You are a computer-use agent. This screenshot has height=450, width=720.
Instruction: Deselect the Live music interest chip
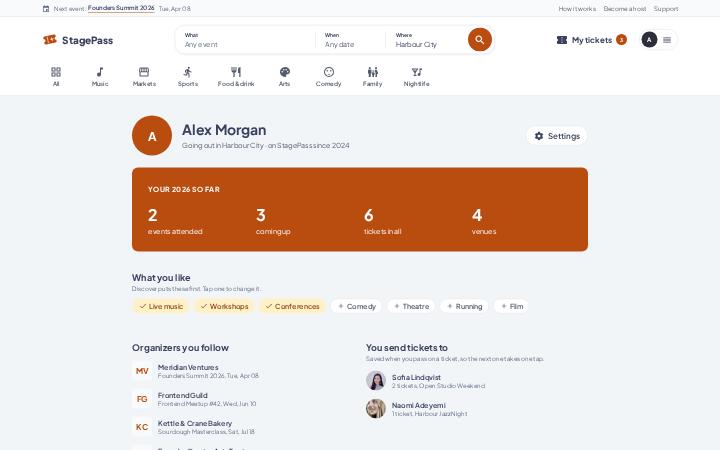point(161,306)
